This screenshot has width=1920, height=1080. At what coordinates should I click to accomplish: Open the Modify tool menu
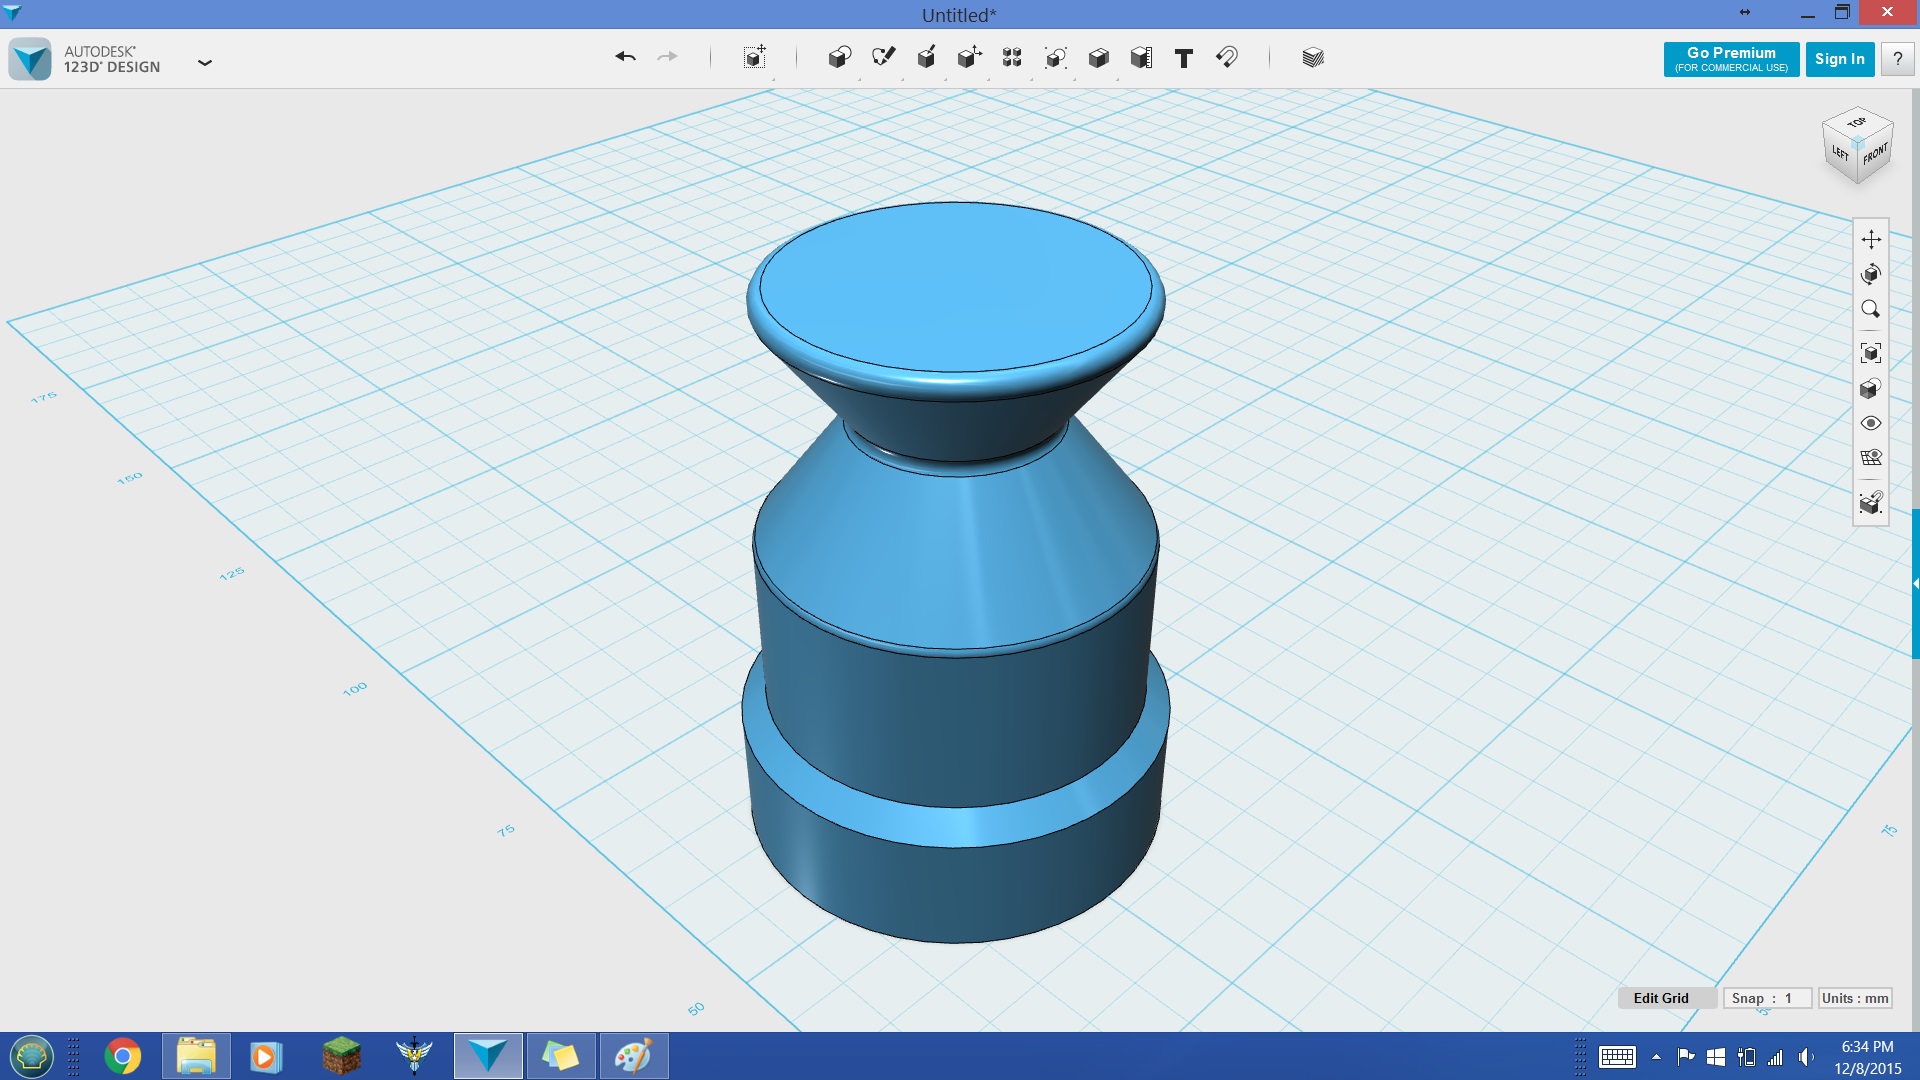click(969, 57)
